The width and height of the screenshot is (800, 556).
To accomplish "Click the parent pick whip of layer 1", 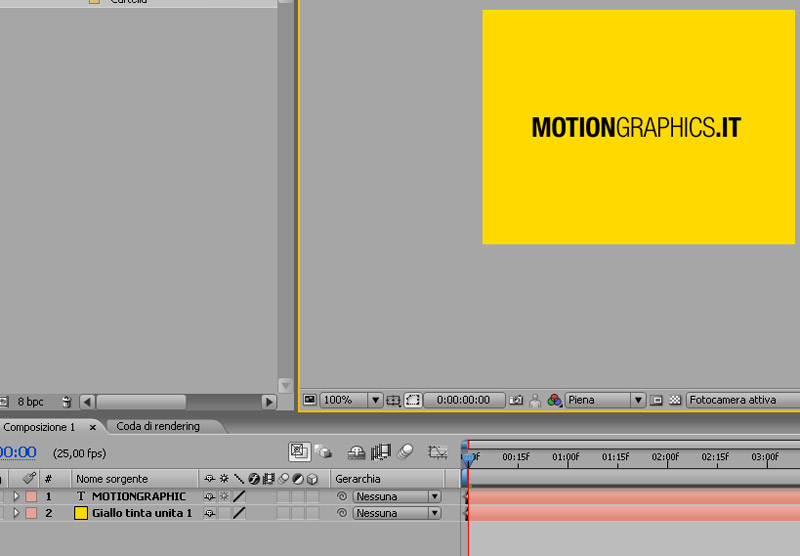I will pos(342,496).
